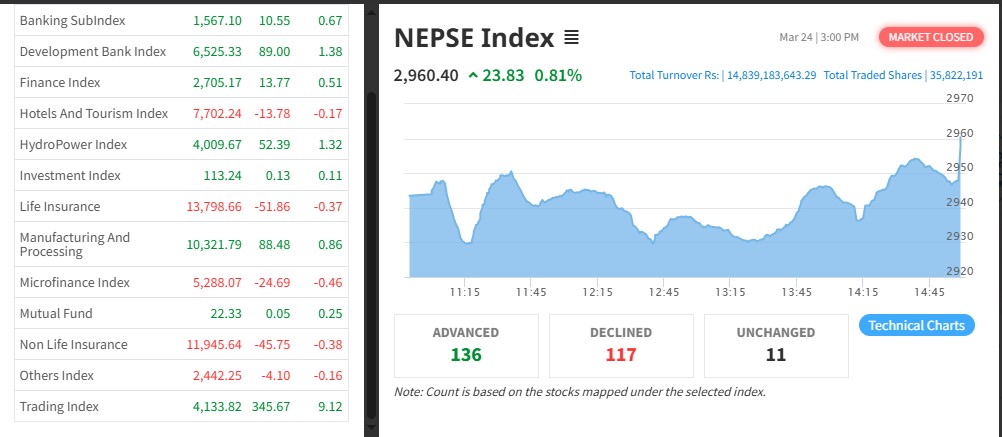Open Non Life Insurance index
This screenshot has height=437, width=1002.
(74, 344)
